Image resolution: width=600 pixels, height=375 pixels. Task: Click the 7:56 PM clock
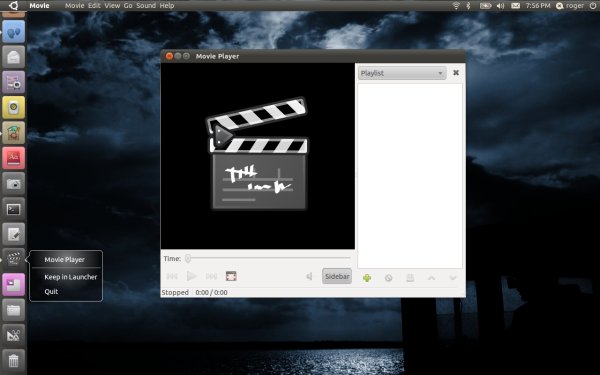pyautogui.click(x=538, y=6)
